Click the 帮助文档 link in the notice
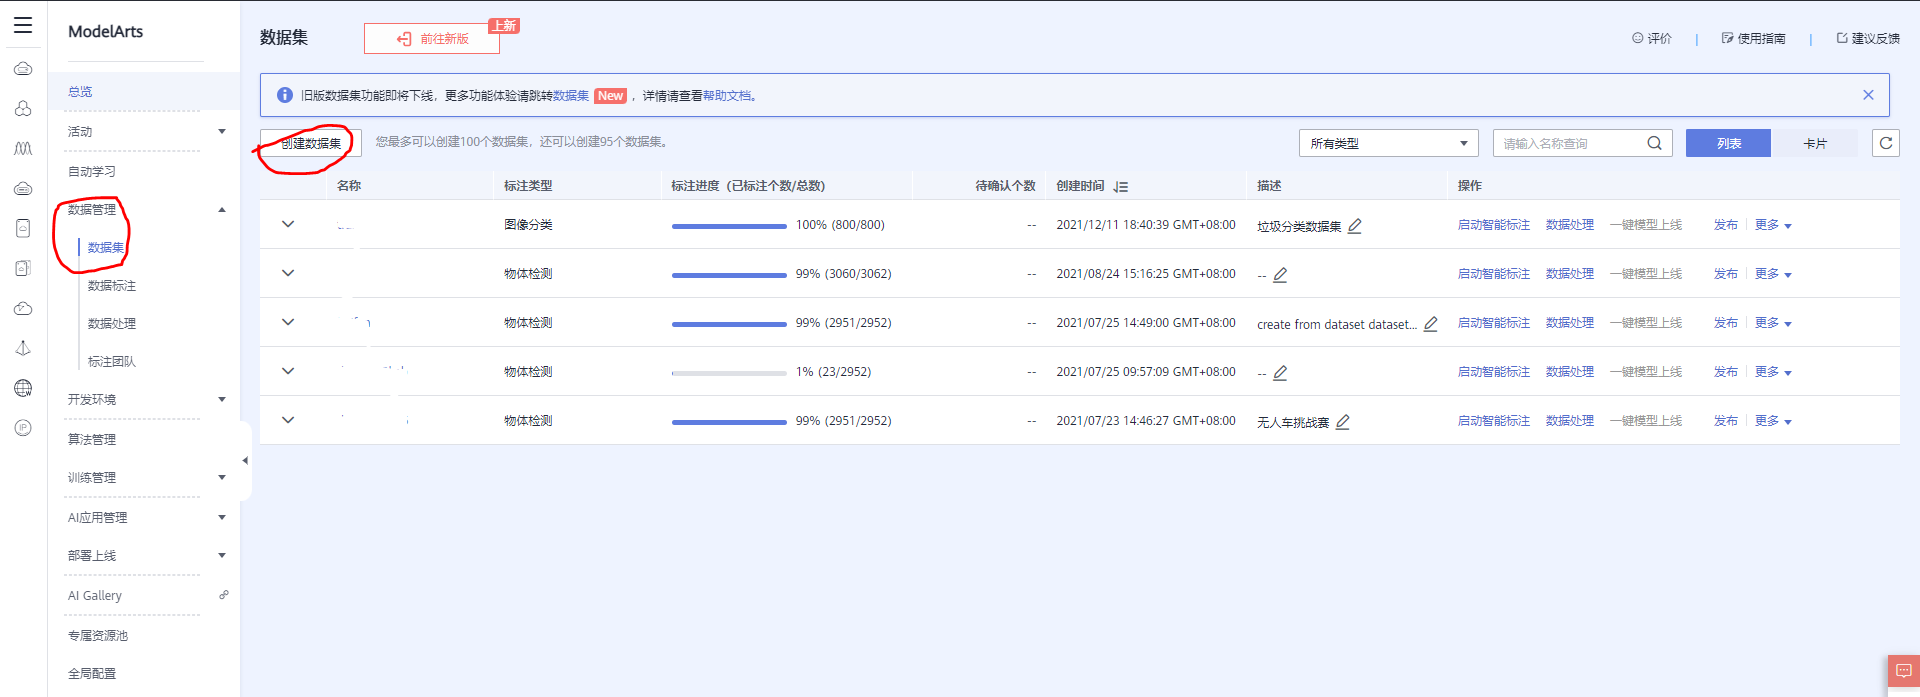Image resolution: width=1920 pixels, height=697 pixels. point(726,96)
